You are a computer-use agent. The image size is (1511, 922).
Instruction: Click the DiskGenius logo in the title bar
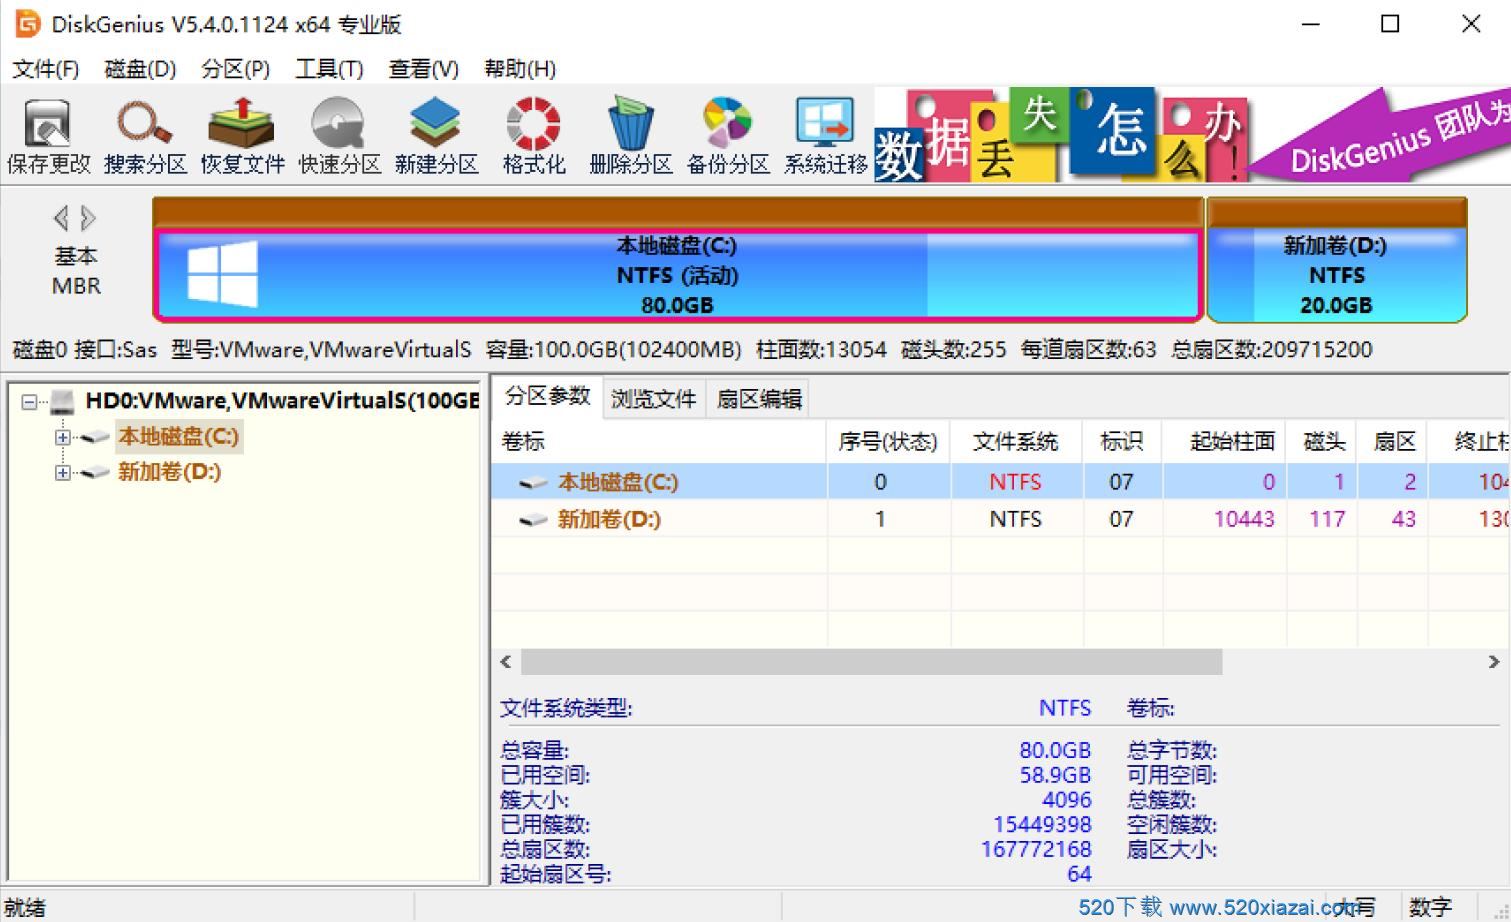pyautogui.click(x=28, y=24)
